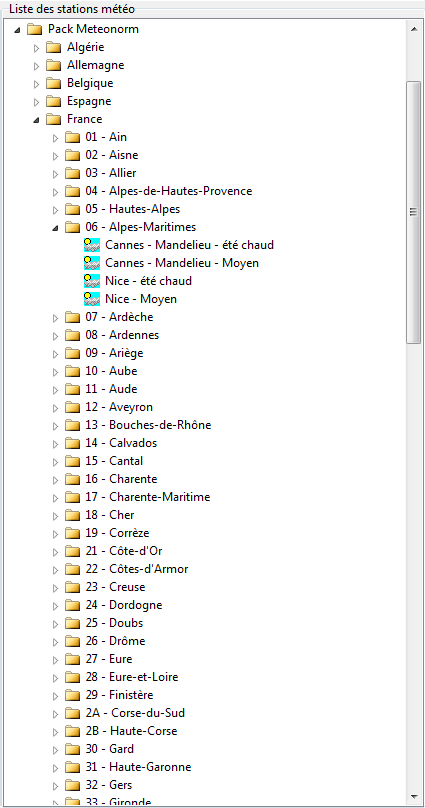Choose the Nice - Moyen station icon
The height and width of the screenshot is (808, 425).
(92, 299)
